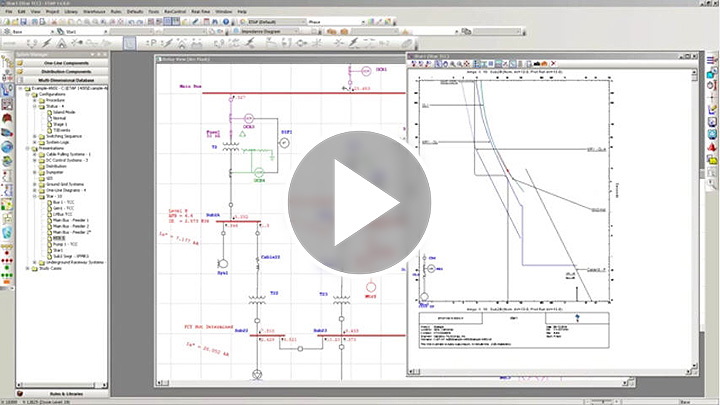720x405 pixels.
Task: Open the Edit menu
Action: point(22,11)
